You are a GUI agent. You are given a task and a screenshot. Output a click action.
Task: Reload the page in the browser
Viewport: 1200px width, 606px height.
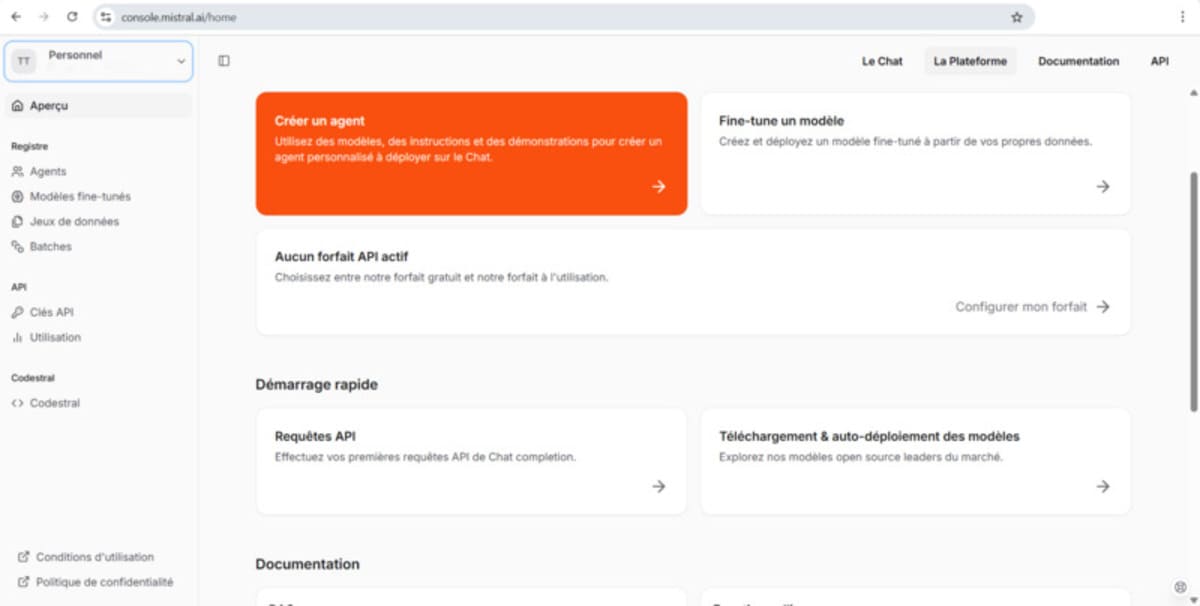72,17
